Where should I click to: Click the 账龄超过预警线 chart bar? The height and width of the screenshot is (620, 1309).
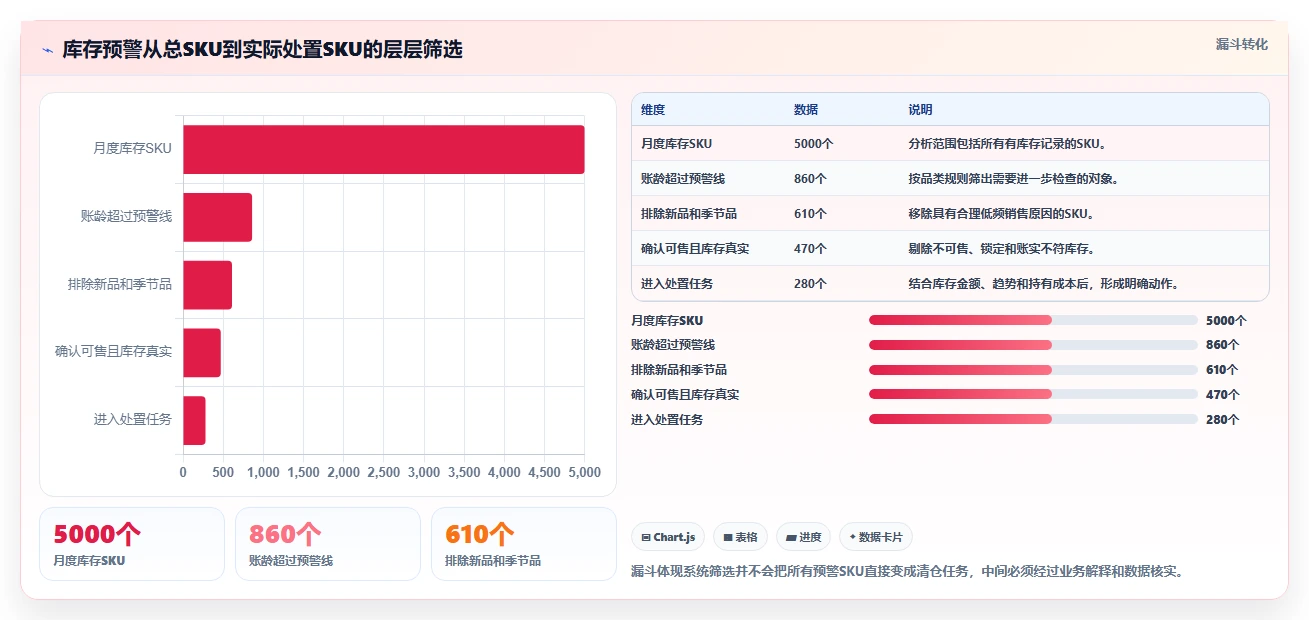pyautogui.click(x=217, y=217)
